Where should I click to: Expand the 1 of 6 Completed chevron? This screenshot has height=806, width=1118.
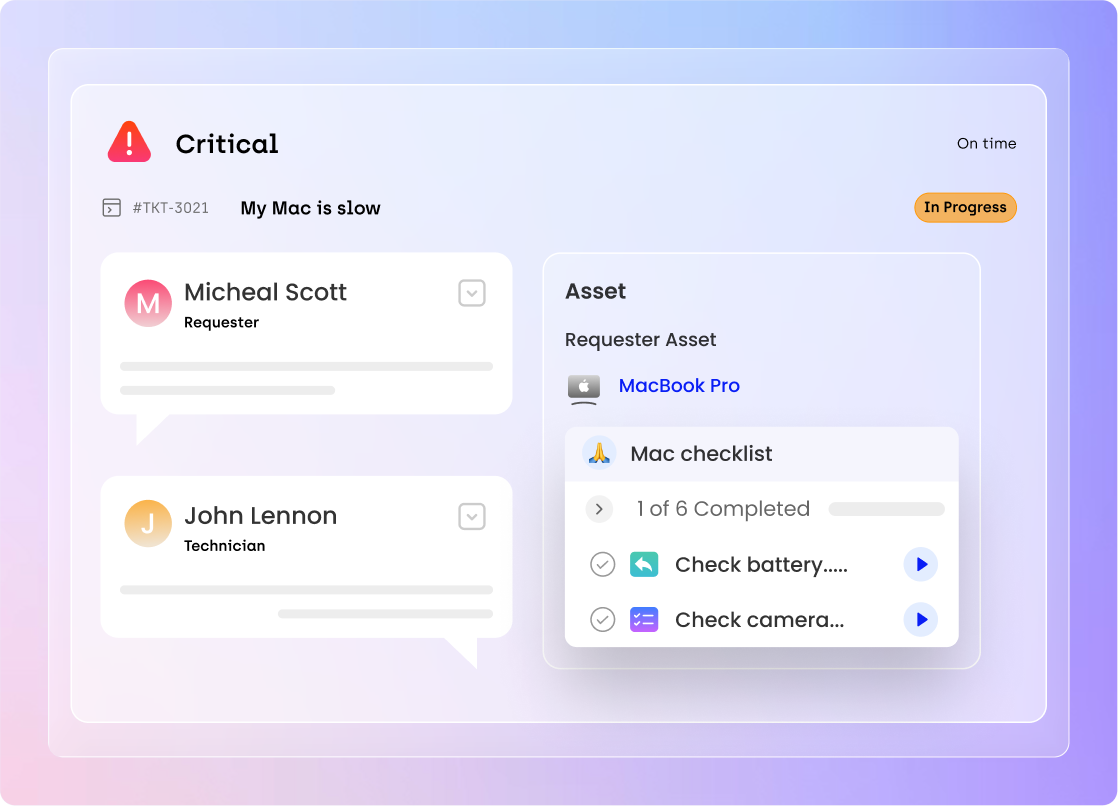coord(599,509)
